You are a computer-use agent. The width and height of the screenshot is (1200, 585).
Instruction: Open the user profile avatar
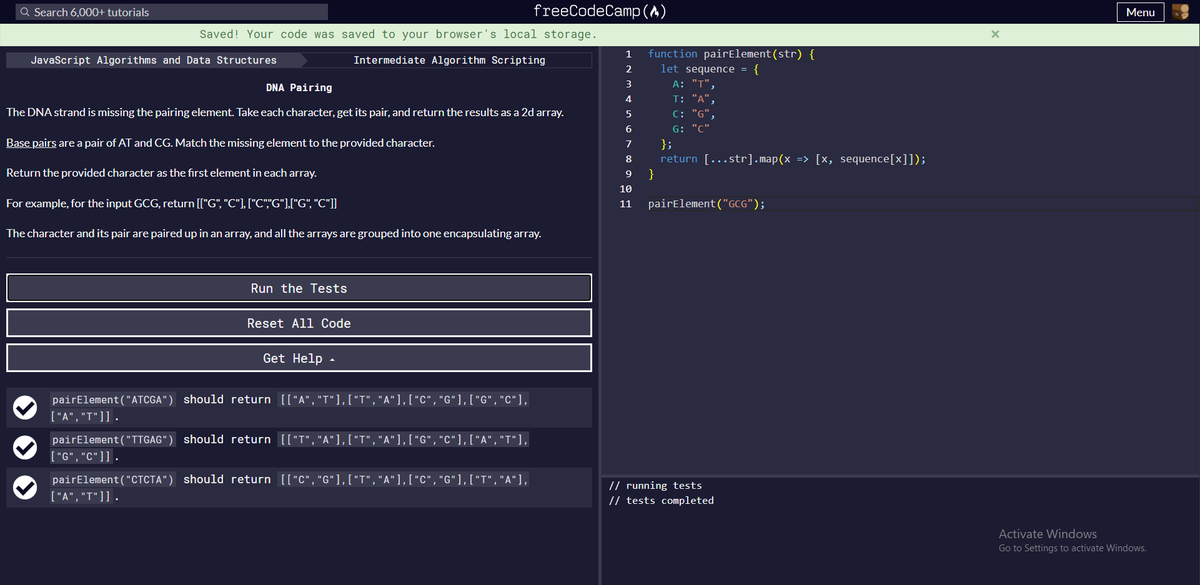click(1180, 12)
